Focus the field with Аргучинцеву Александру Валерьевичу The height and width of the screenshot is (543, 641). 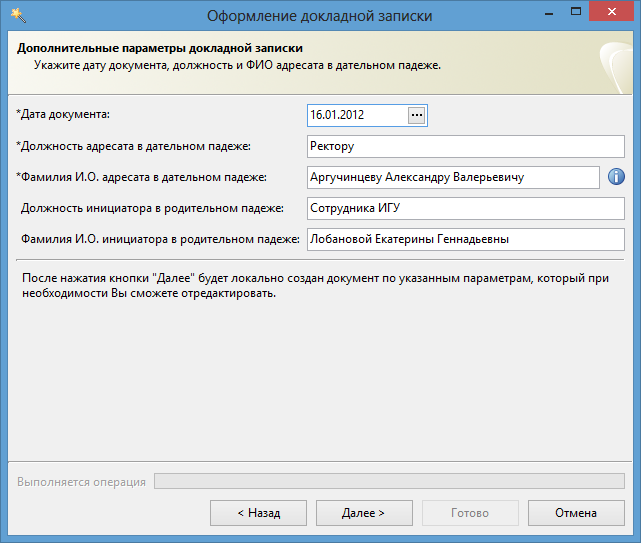(x=452, y=177)
